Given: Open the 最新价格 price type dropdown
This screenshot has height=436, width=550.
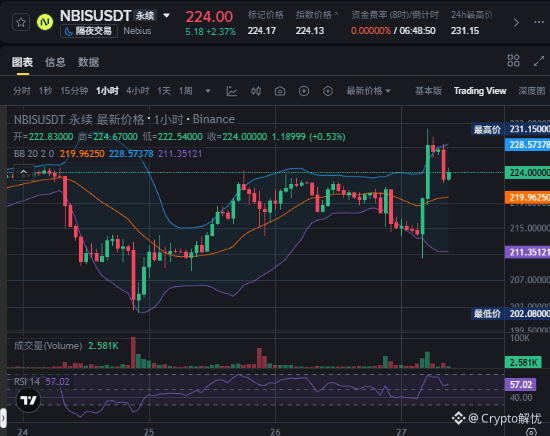Looking at the screenshot, I should 368,91.
